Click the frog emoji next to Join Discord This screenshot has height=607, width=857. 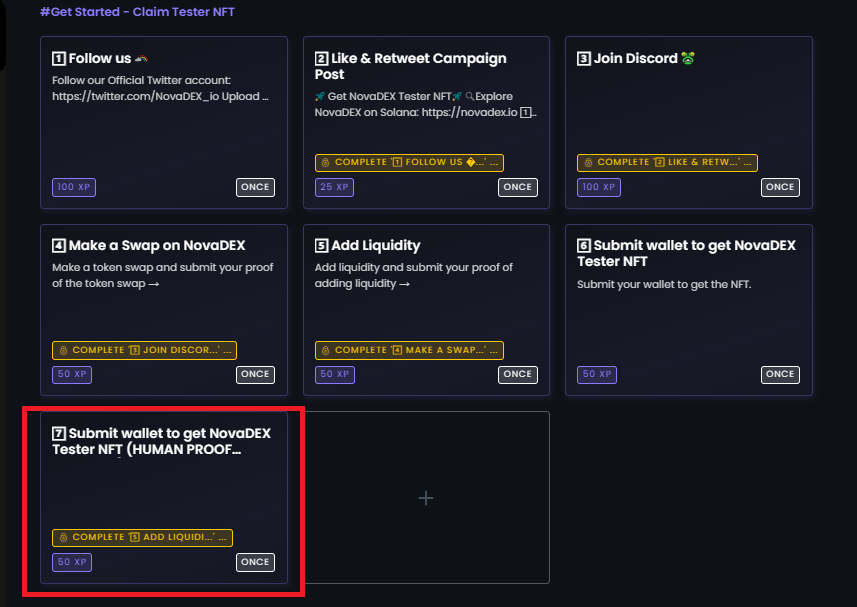pos(688,58)
